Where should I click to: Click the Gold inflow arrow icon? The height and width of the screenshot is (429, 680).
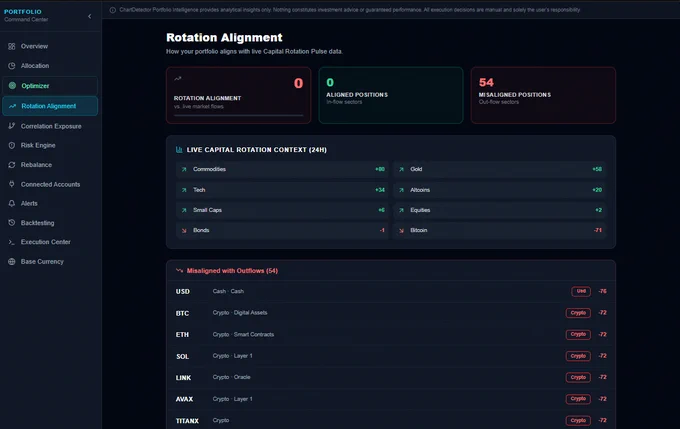click(401, 169)
